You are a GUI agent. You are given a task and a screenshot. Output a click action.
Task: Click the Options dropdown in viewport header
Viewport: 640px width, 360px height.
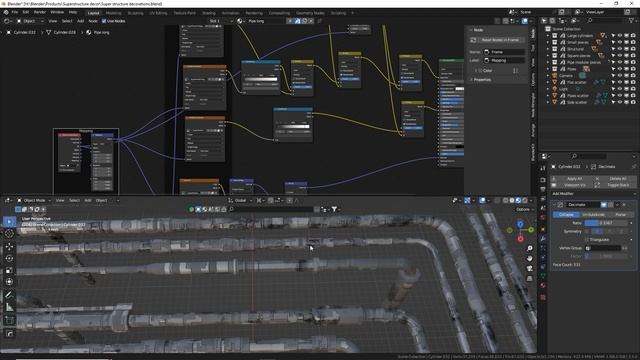tap(524, 209)
